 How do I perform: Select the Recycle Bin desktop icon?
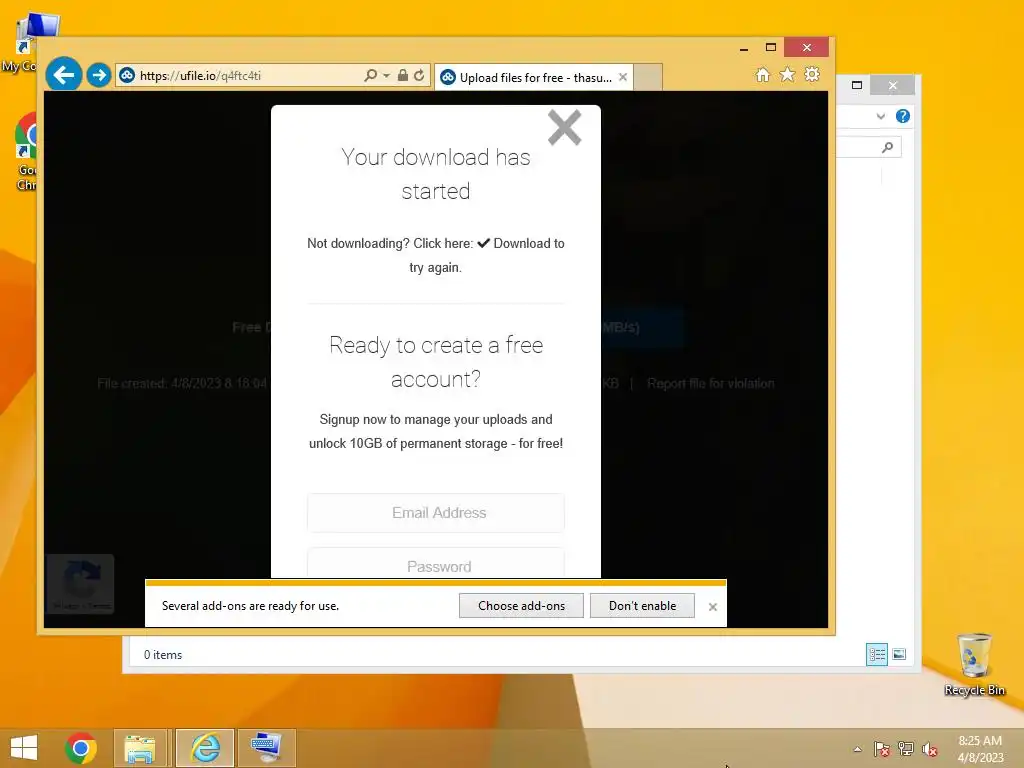pyautogui.click(x=974, y=664)
